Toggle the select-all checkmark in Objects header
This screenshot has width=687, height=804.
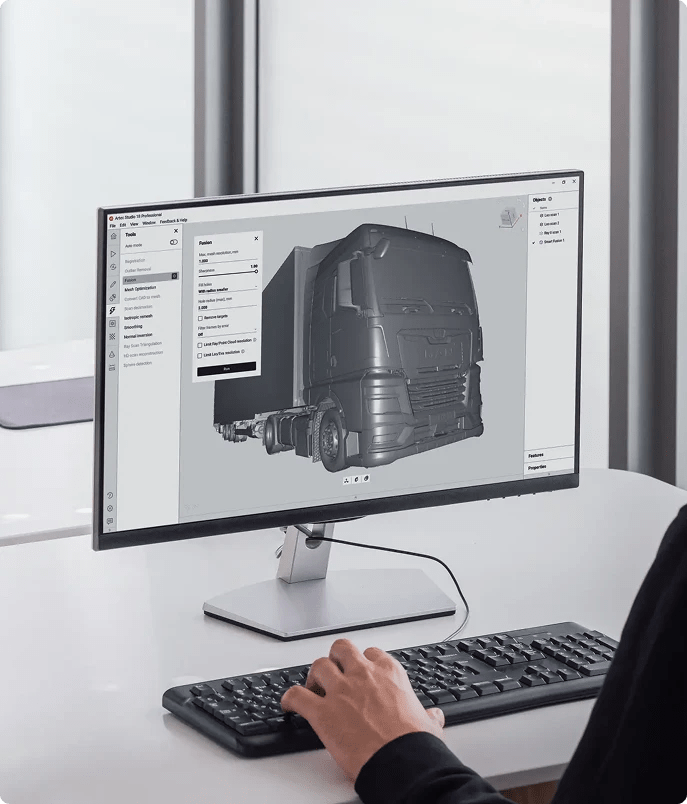click(534, 208)
